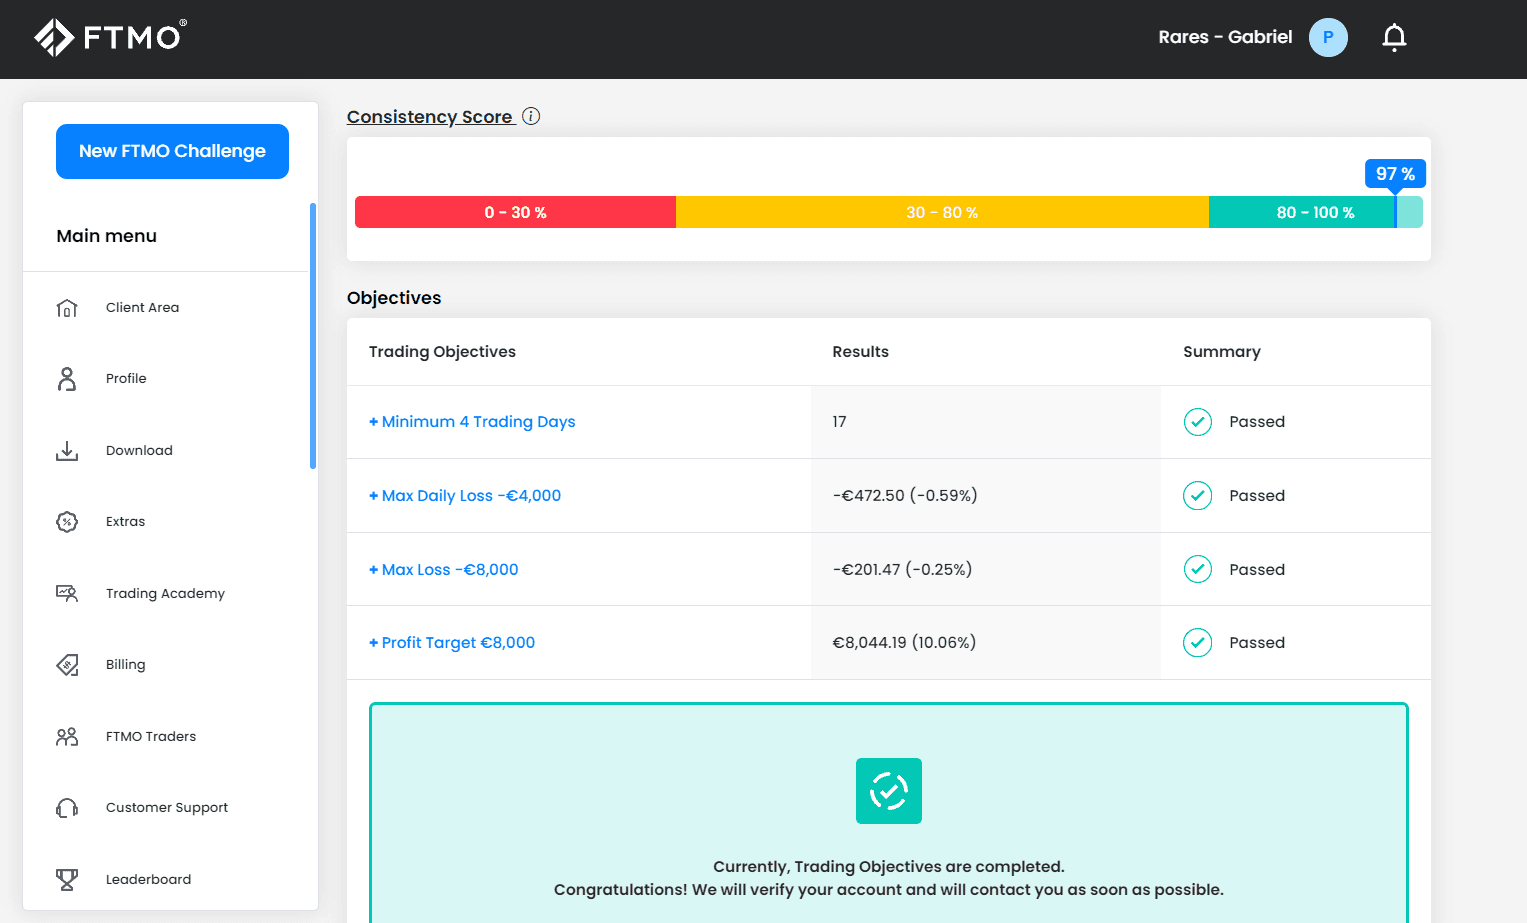Click the Minimum 4 Trading Days passed checkmark
Viewport: 1527px width, 923px height.
1198,422
